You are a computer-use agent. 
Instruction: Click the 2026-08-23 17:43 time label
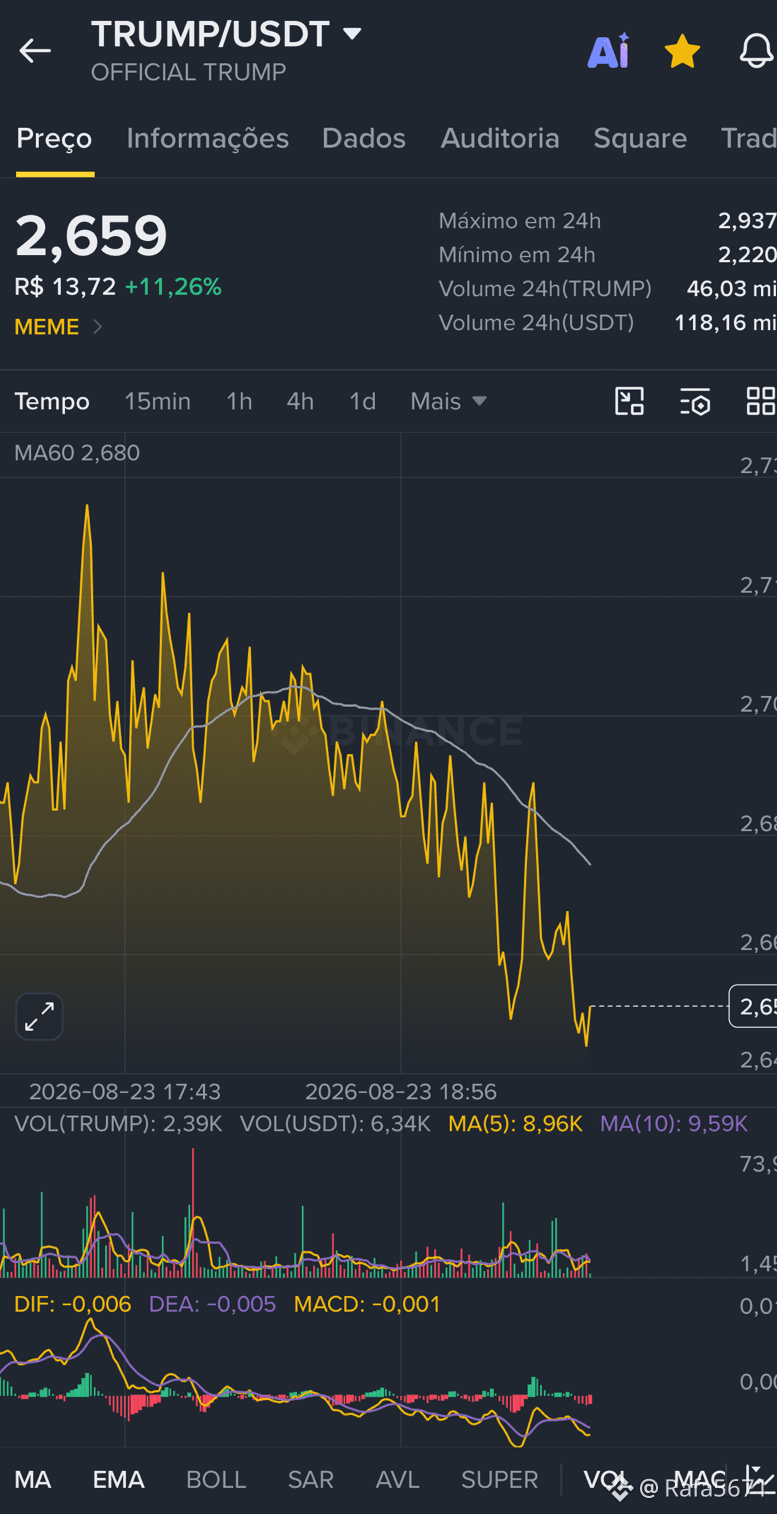point(125,1092)
